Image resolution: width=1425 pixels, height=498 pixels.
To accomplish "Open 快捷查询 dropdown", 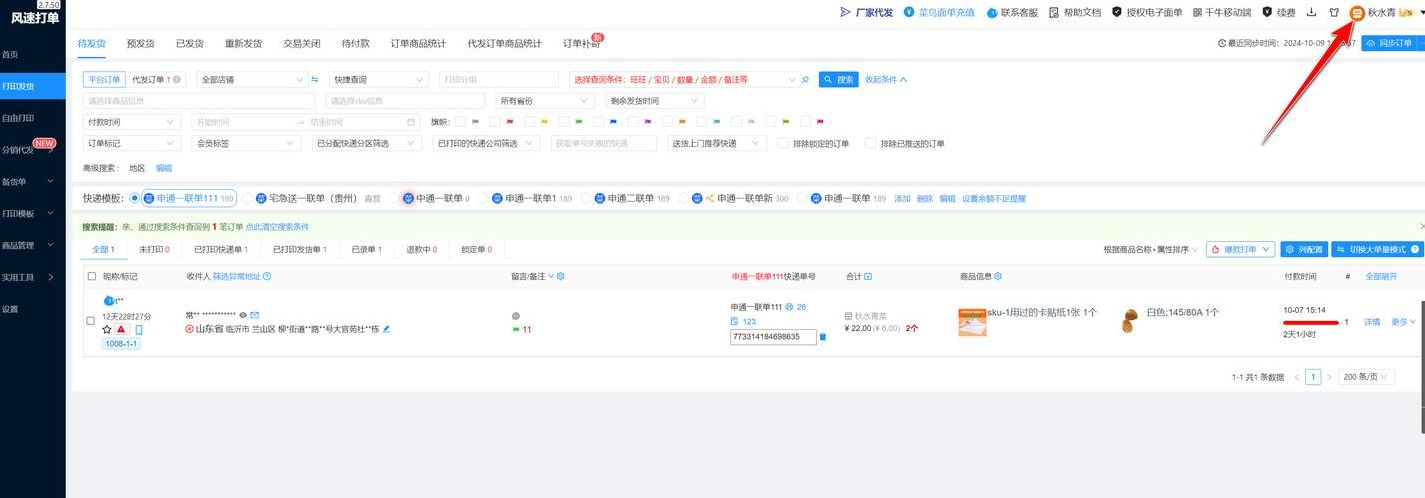I will [378, 79].
